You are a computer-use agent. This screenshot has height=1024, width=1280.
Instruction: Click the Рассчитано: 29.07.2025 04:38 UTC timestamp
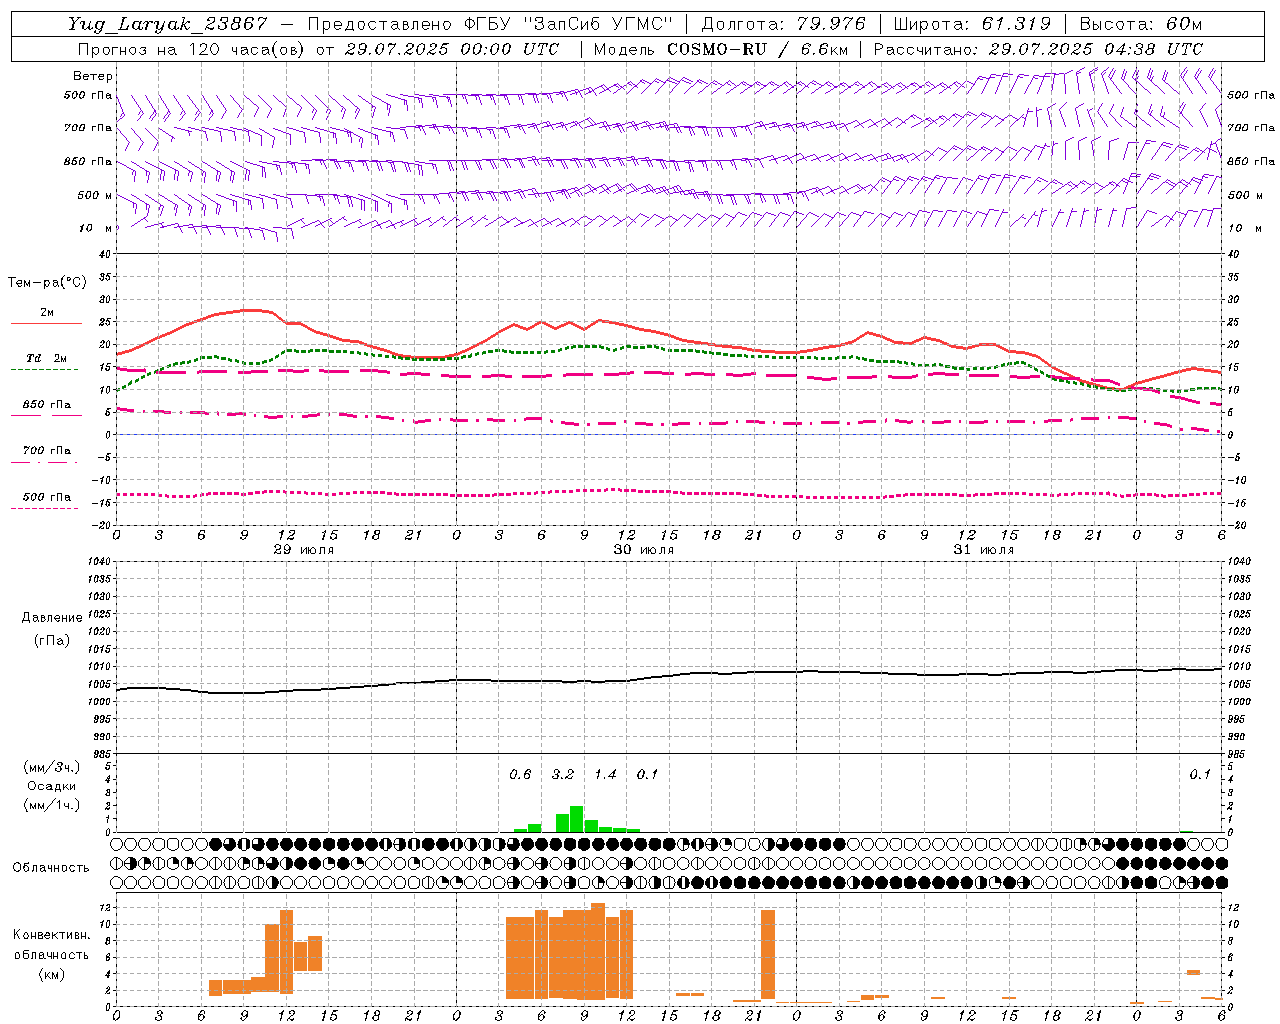(1038, 49)
